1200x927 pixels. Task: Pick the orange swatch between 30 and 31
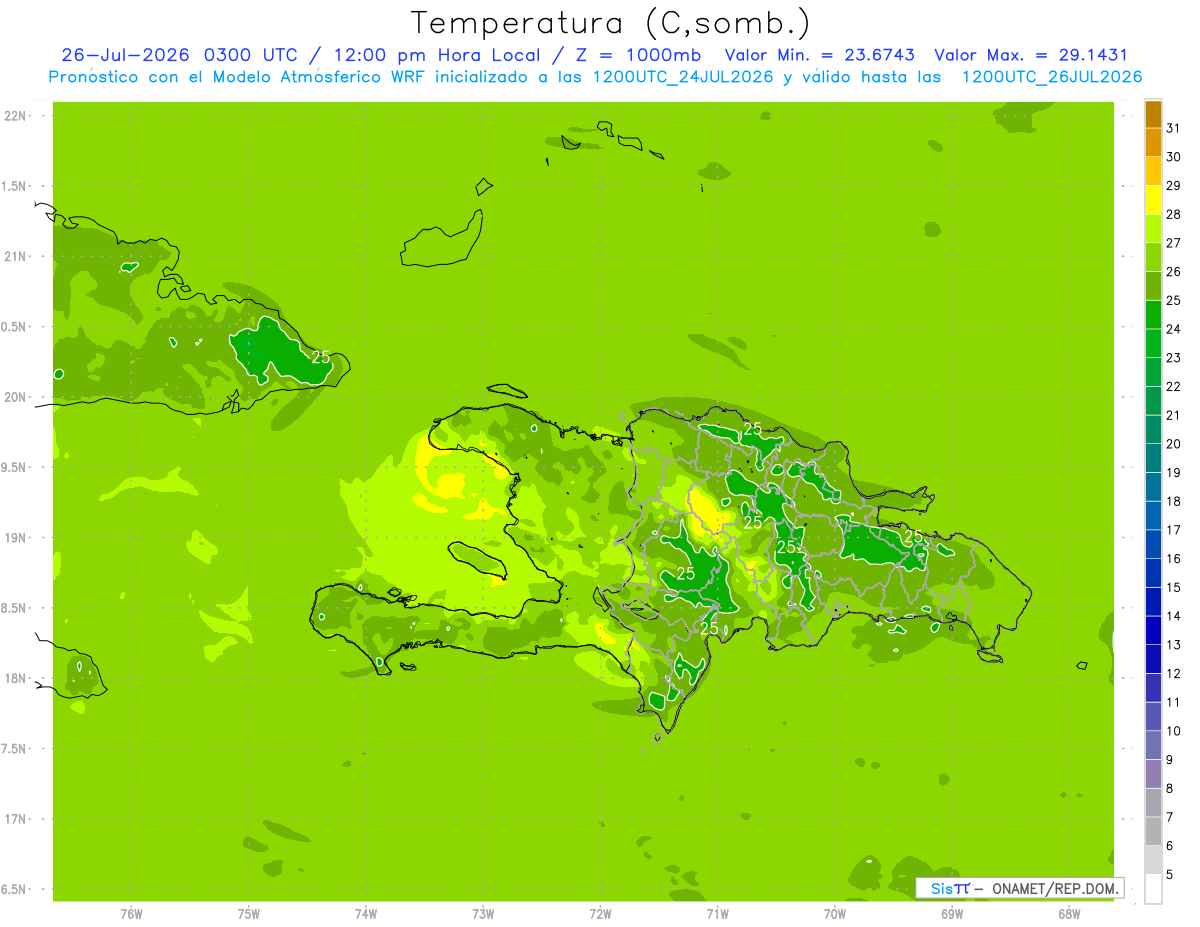[x=1153, y=143]
